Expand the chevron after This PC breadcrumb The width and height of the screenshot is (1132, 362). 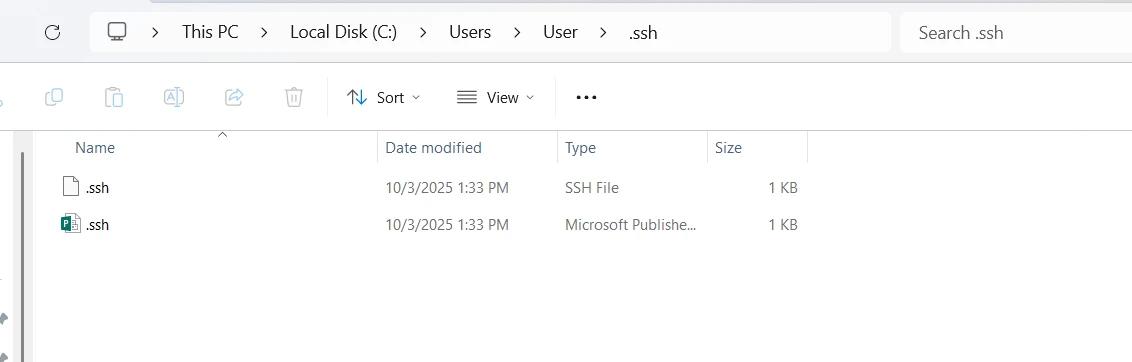tap(264, 33)
